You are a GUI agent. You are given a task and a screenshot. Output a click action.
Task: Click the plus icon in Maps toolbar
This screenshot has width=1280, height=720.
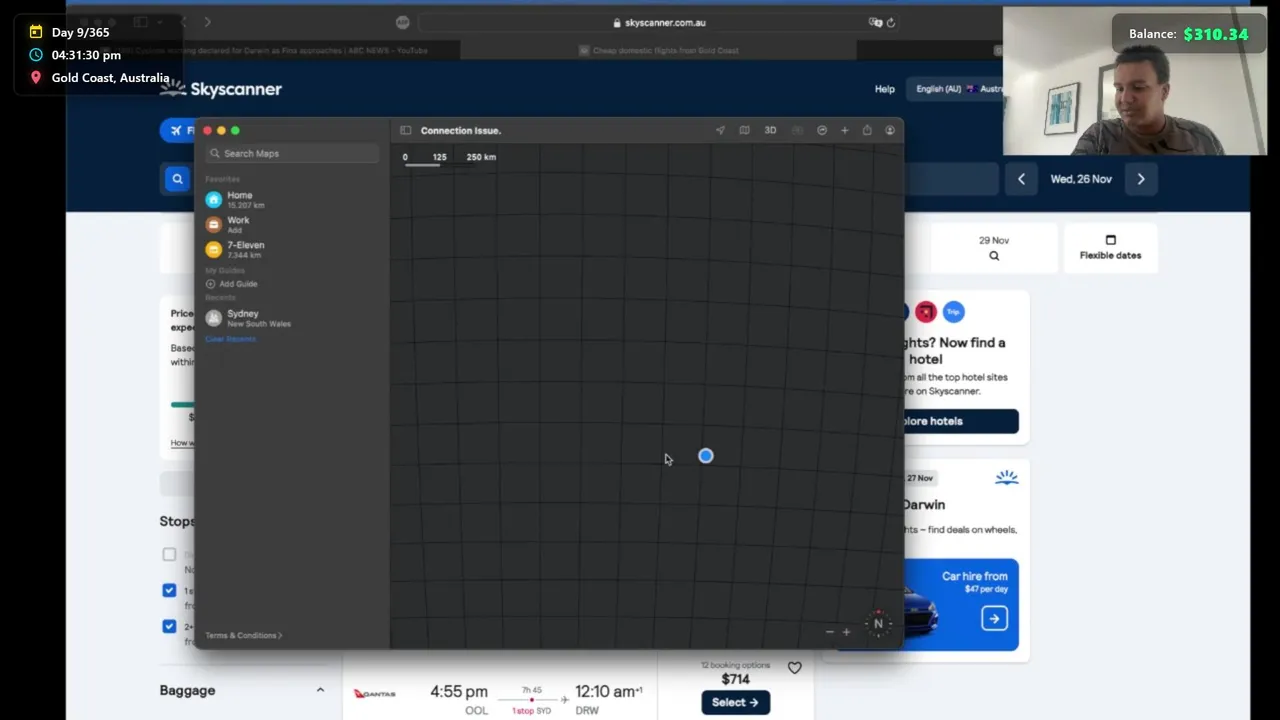[x=845, y=130]
